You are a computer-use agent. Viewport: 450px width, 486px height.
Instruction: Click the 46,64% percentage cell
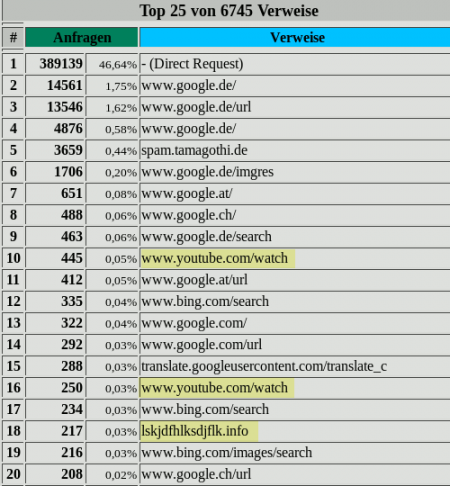[x=118, y=65]
